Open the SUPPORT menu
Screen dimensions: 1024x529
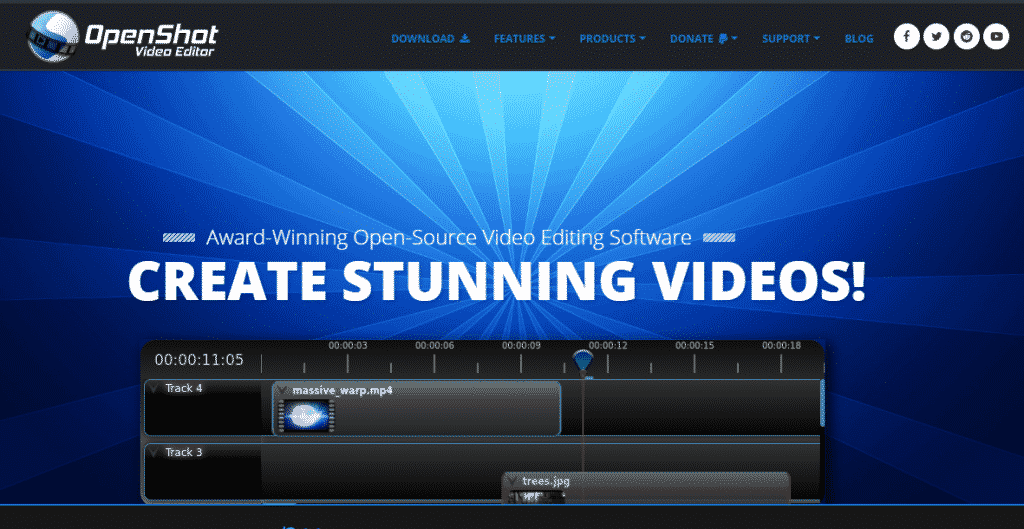pyautogui.click(x=791, y=39)
